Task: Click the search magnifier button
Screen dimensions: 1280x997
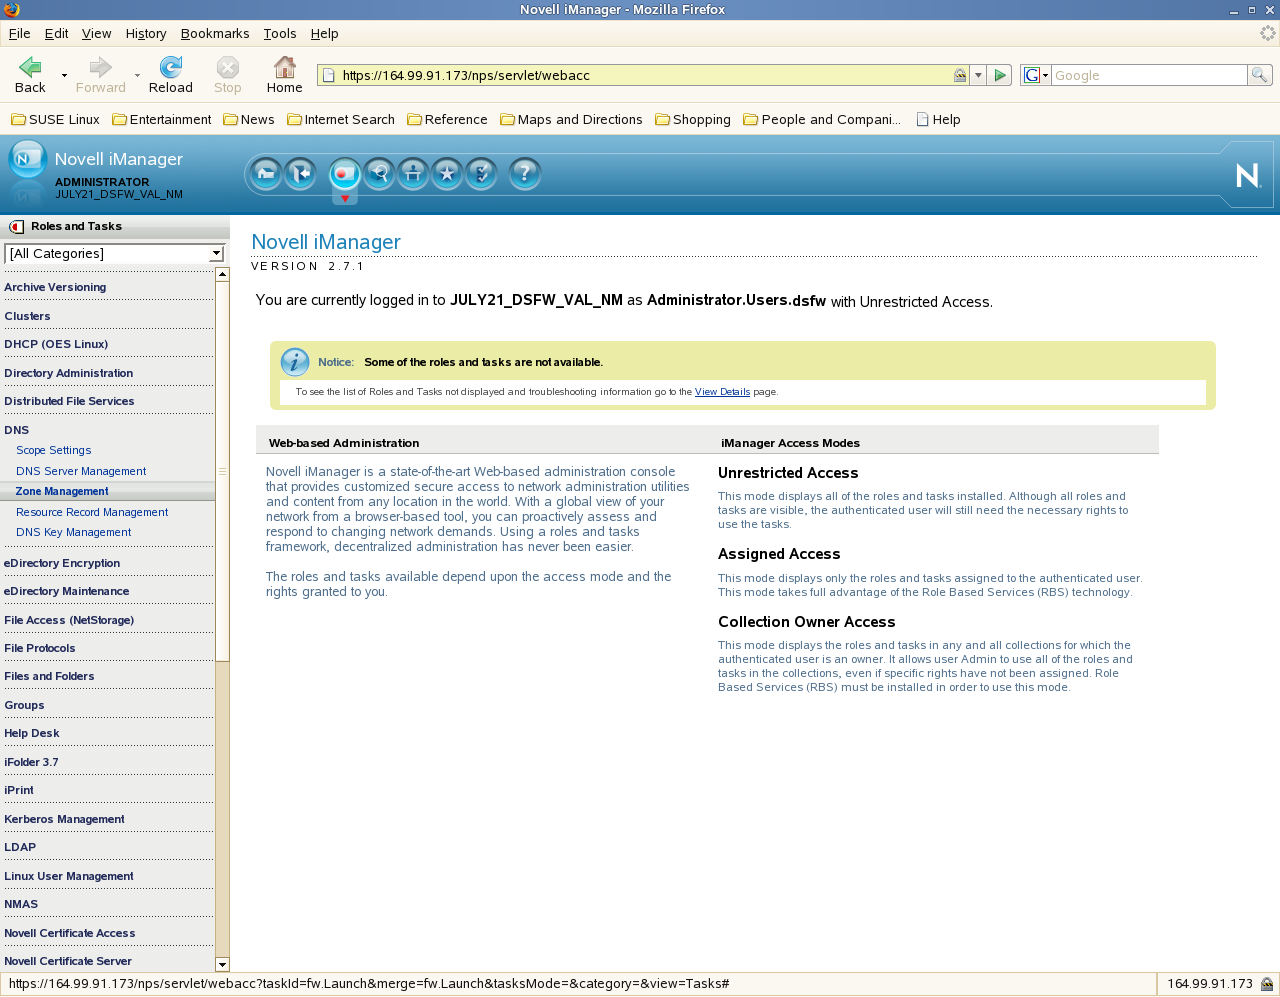Action: 1260,75
